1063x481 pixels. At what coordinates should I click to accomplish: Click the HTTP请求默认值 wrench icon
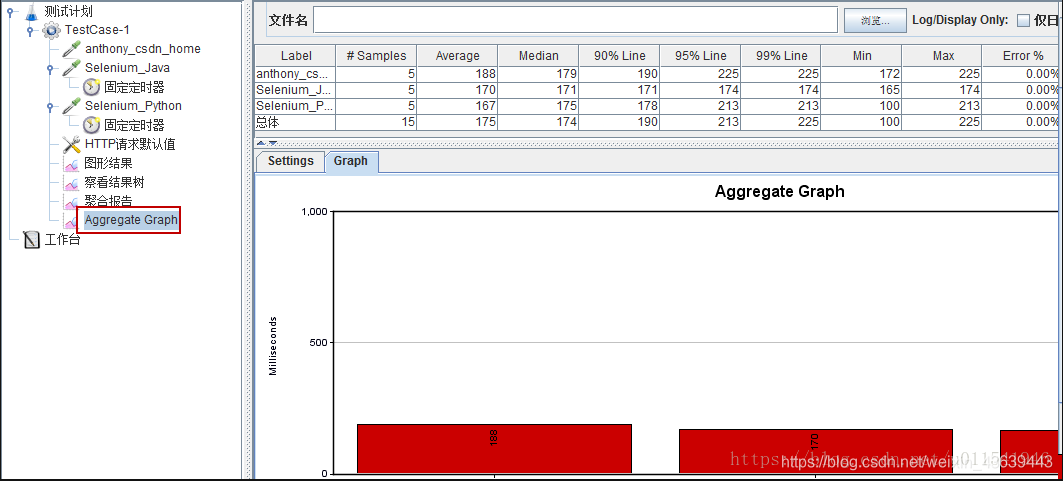click(x=72, y=144)
